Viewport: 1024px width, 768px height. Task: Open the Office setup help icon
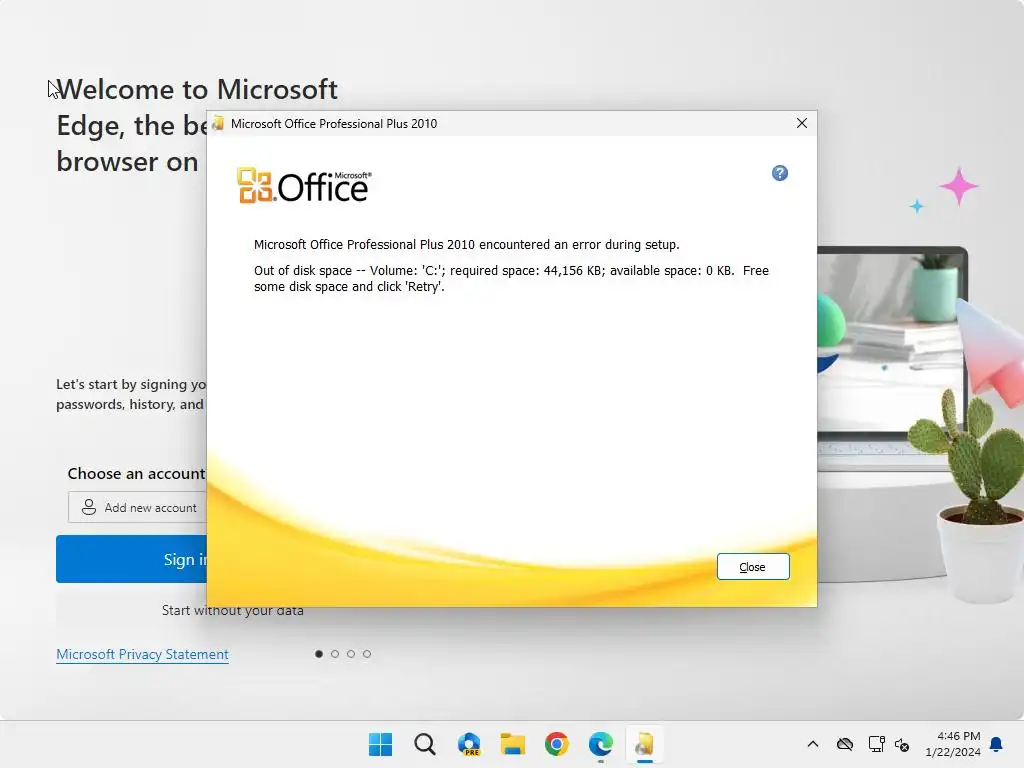(780, 173)
